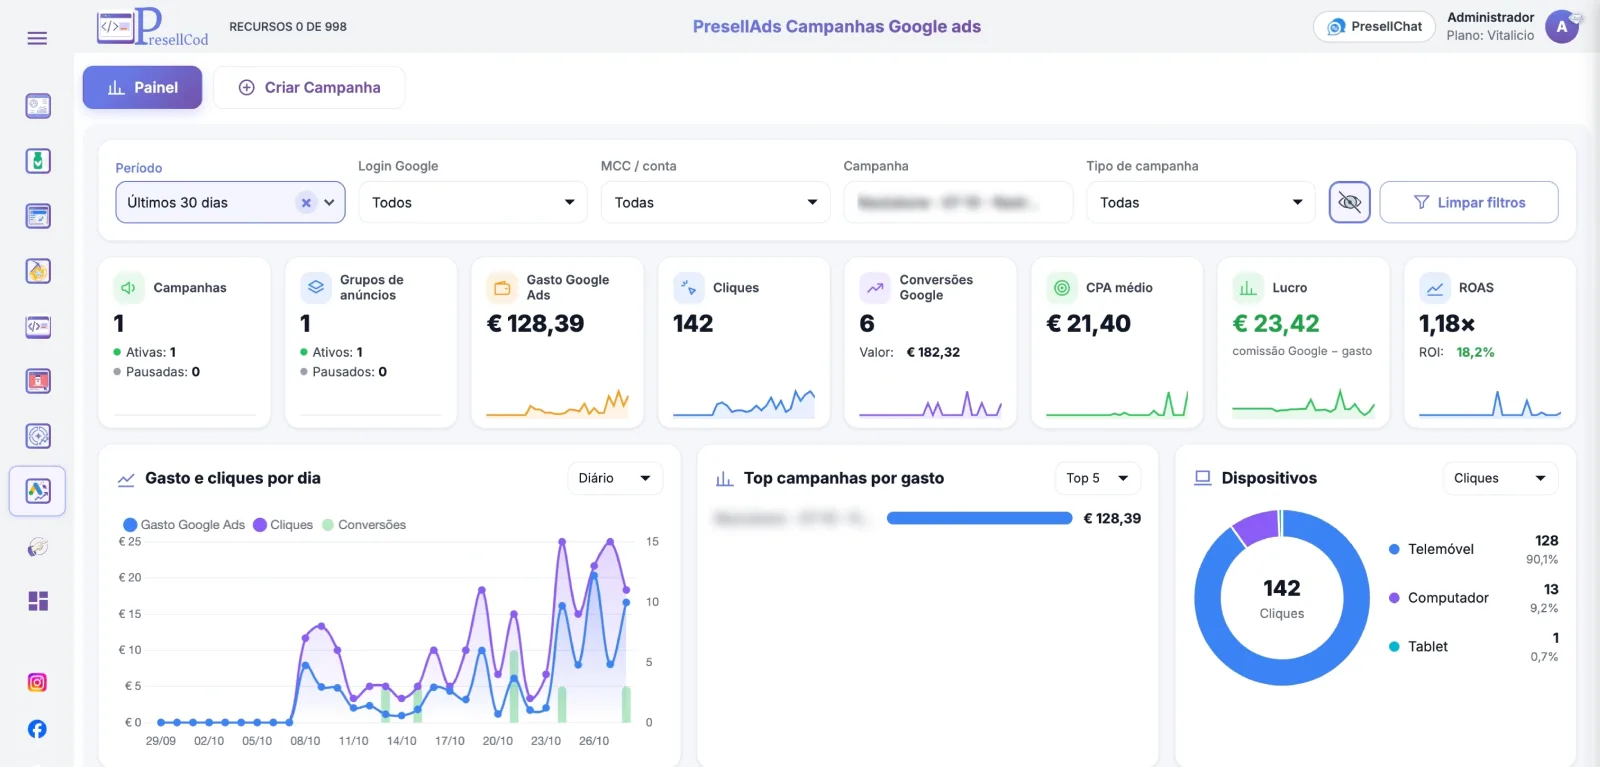The width and height of the screenshot is (1600, 767).
Task: Click the CPA médio target icon
Action: click(x=1062, y=288)
